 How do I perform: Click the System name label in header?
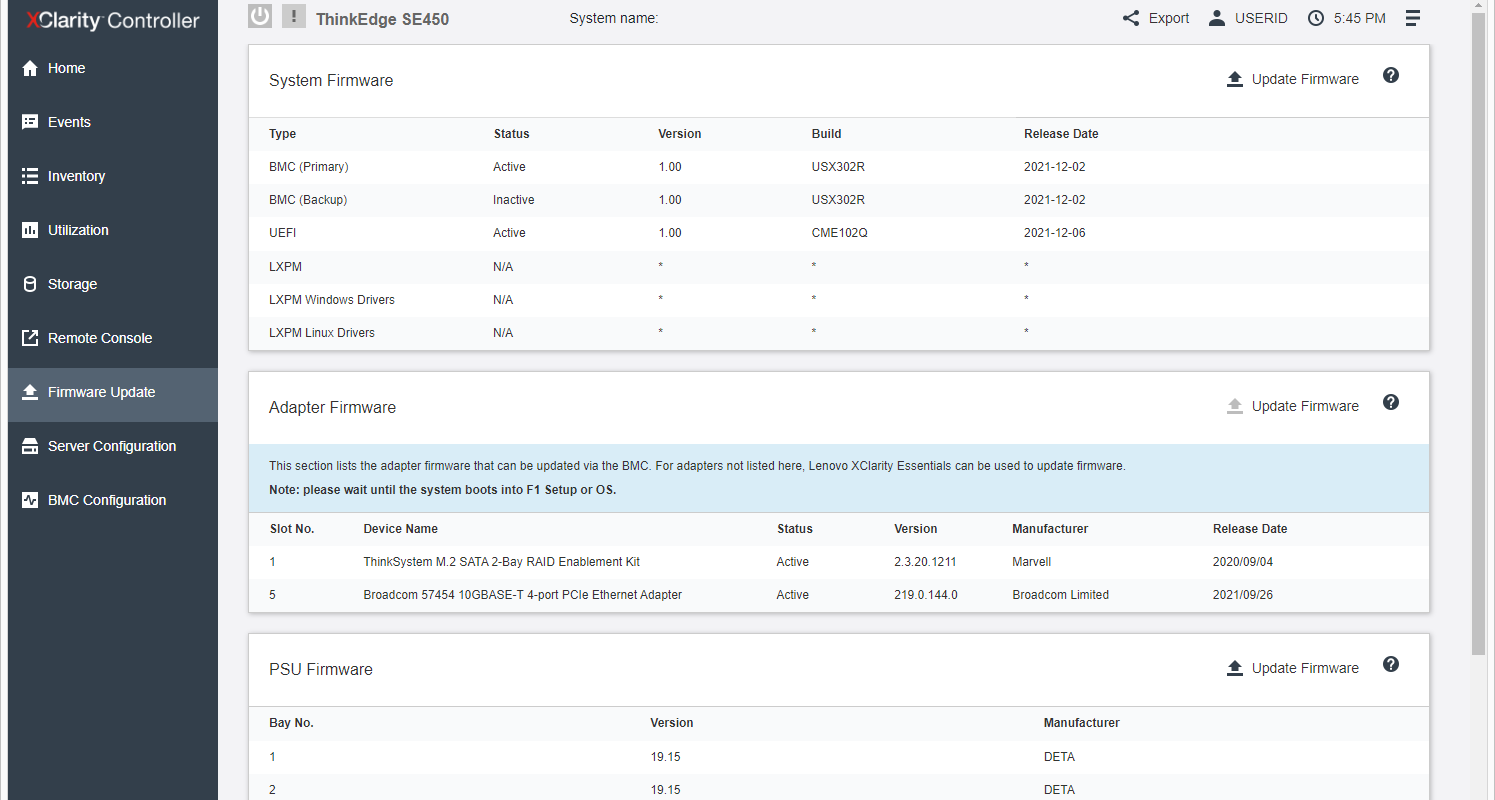click(614, 18)
